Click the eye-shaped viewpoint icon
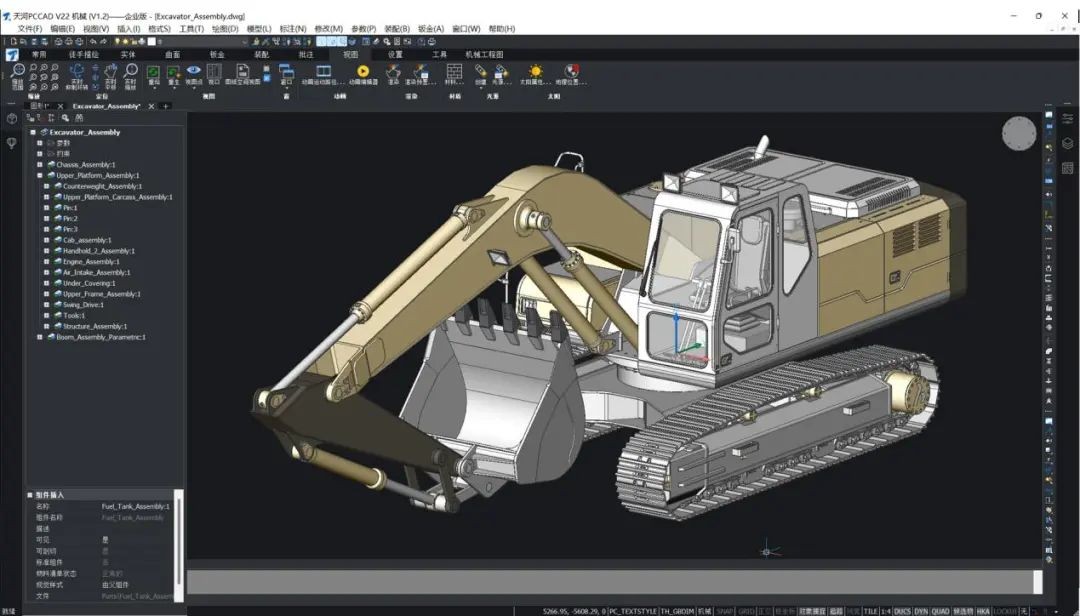This screenshot has width=1080, height=616. click(x=193, y=71)
